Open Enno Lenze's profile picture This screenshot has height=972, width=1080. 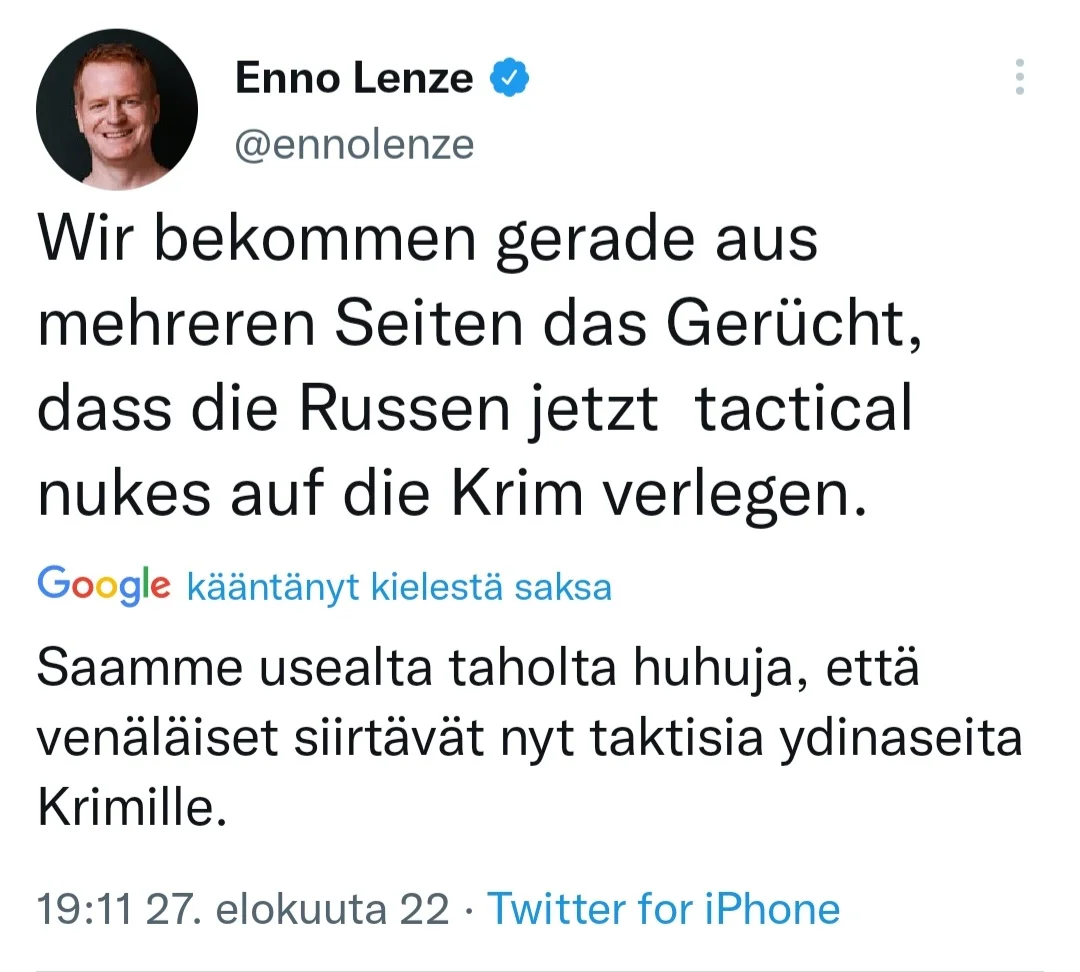pyautogui.click(x=116, y=108)
